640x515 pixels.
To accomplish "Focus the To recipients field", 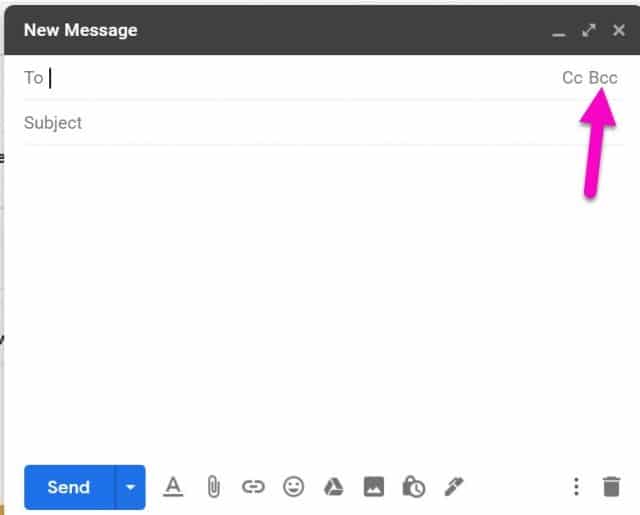I will pos(300,78).
